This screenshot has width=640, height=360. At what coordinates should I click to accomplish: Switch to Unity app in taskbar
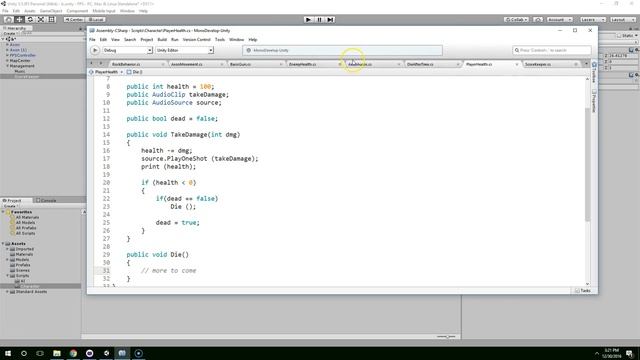tap(106, 353)
